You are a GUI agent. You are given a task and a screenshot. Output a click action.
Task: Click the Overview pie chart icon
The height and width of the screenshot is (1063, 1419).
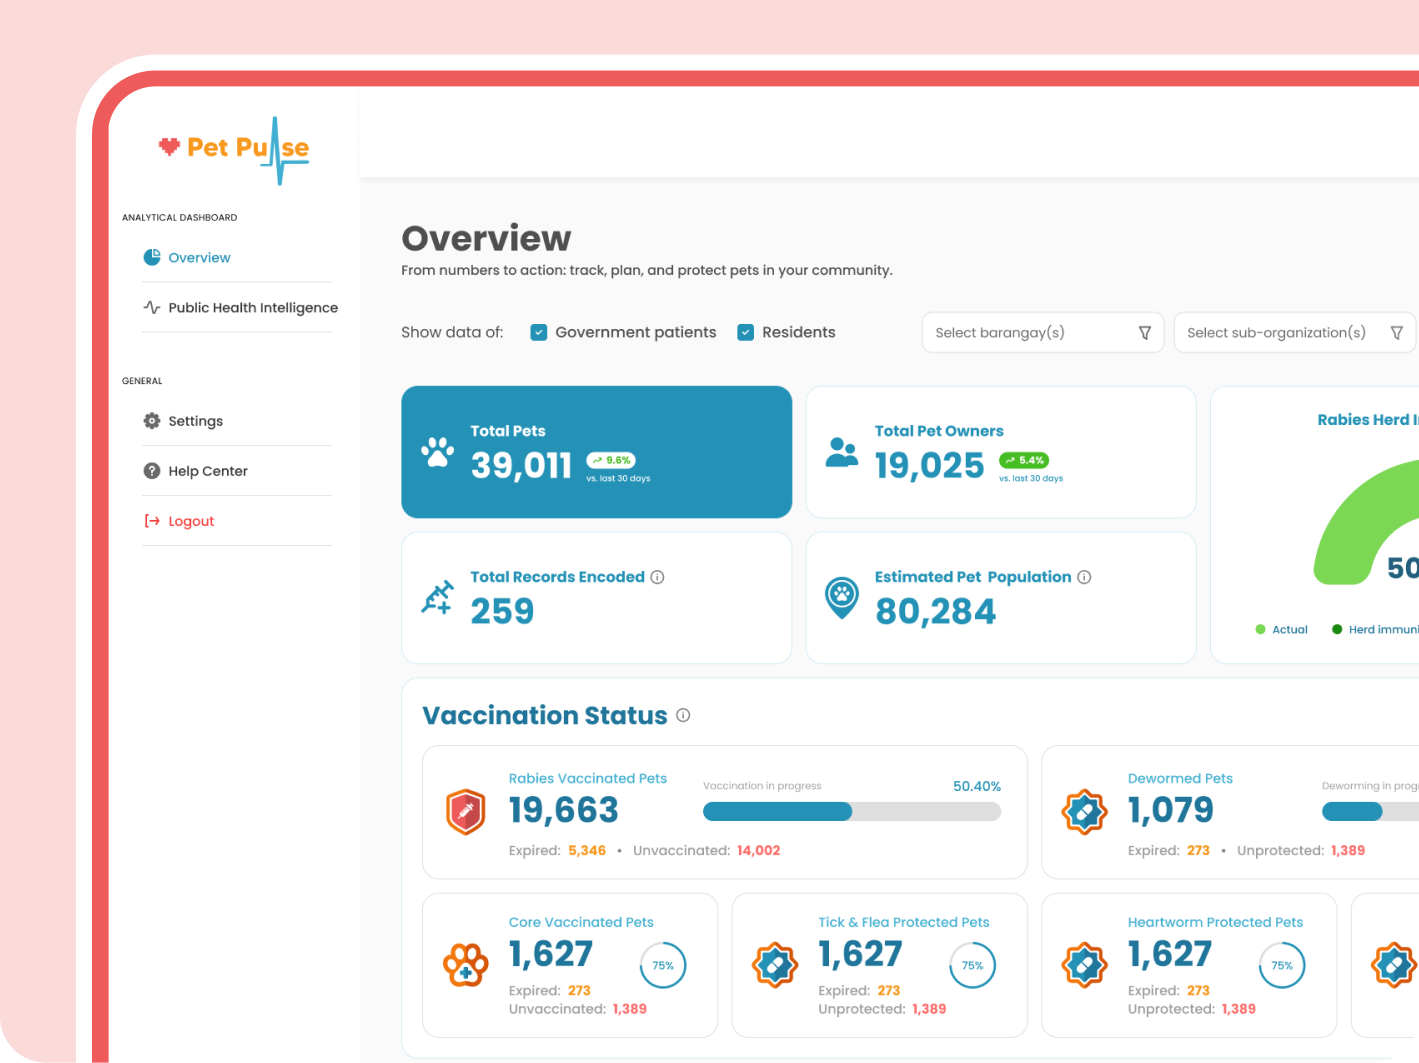click(x=152, y=257)
